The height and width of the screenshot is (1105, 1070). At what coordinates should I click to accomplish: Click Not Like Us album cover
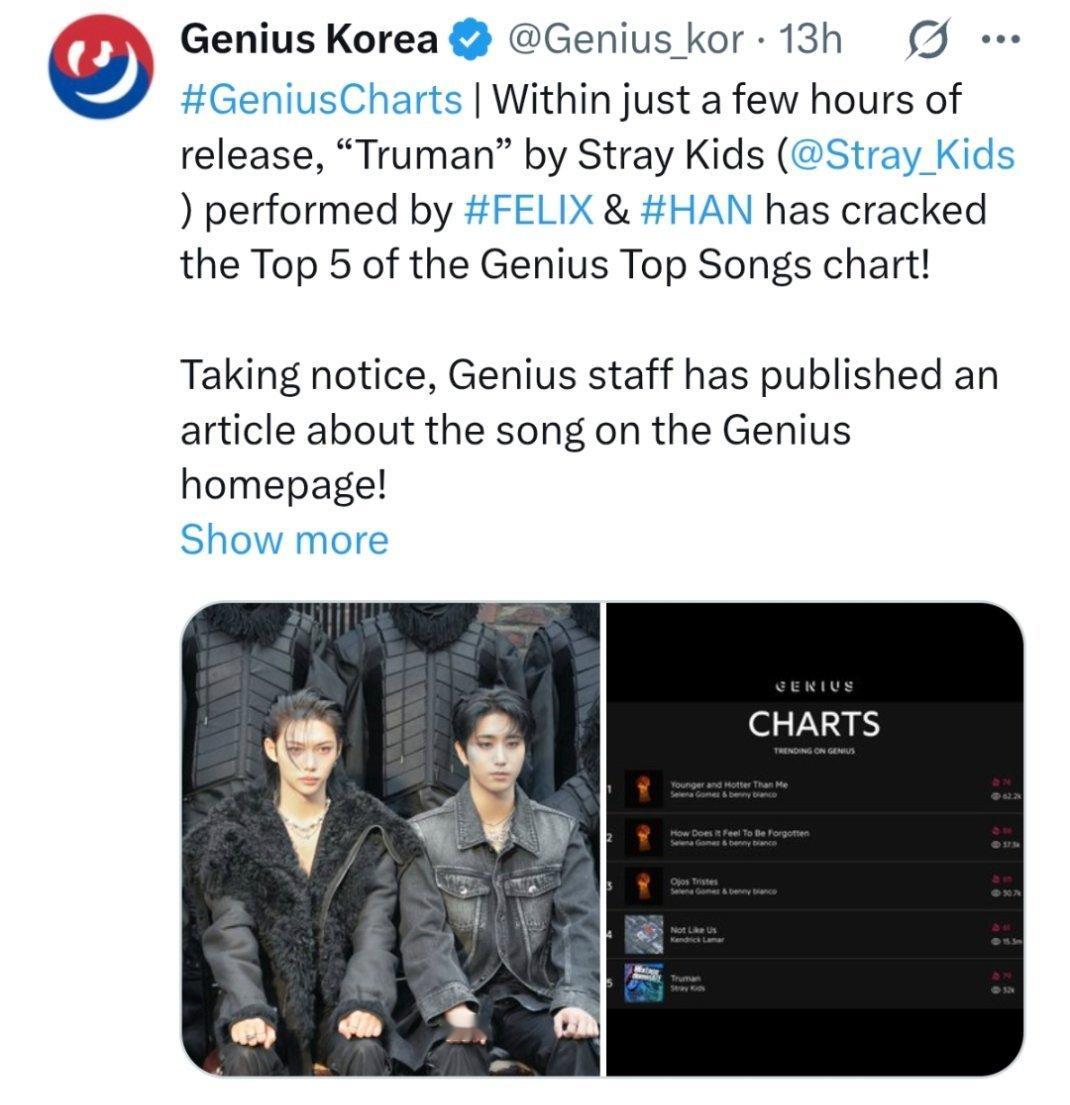coord(644,934)
